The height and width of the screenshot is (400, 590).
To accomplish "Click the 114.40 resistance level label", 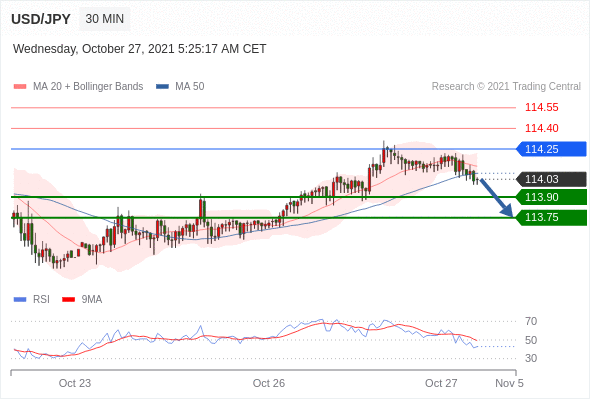I will 542,128.
